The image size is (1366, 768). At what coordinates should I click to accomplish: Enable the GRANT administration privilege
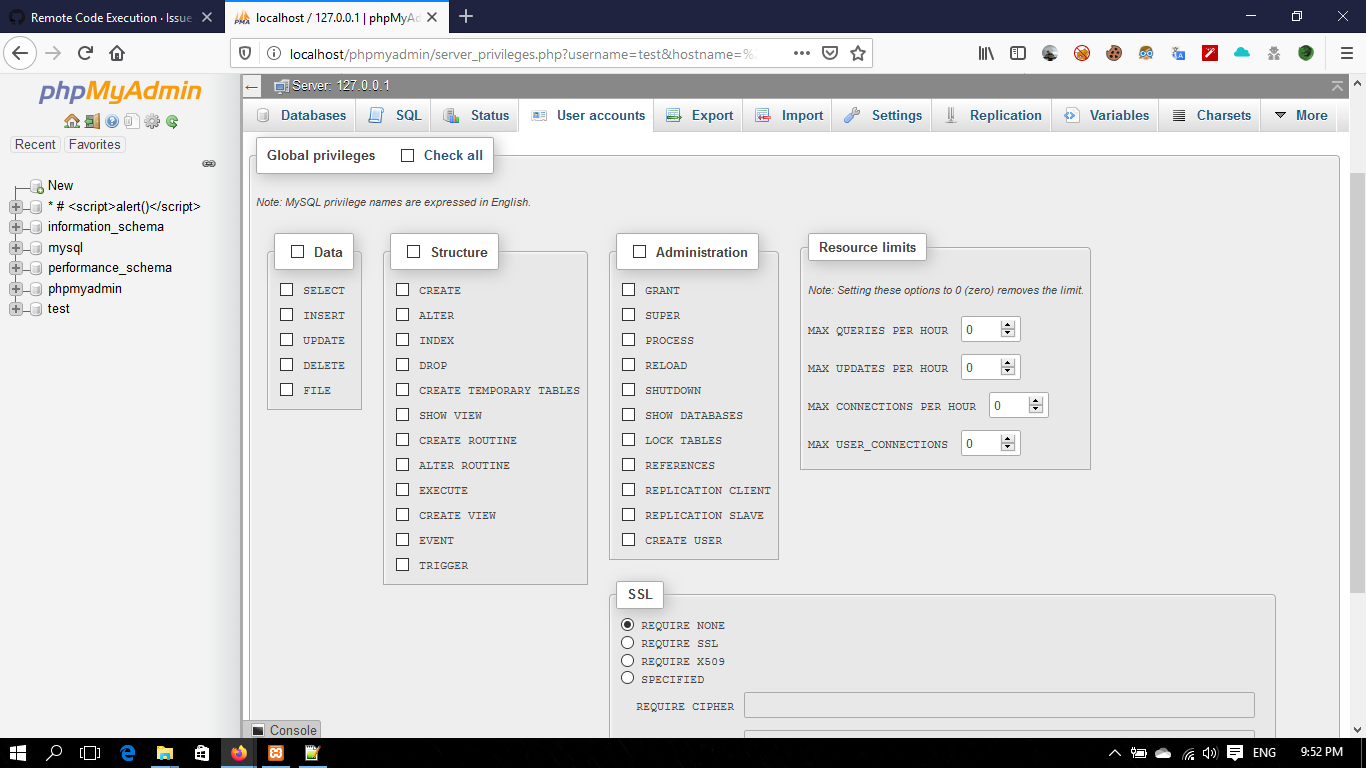point(629,289)
